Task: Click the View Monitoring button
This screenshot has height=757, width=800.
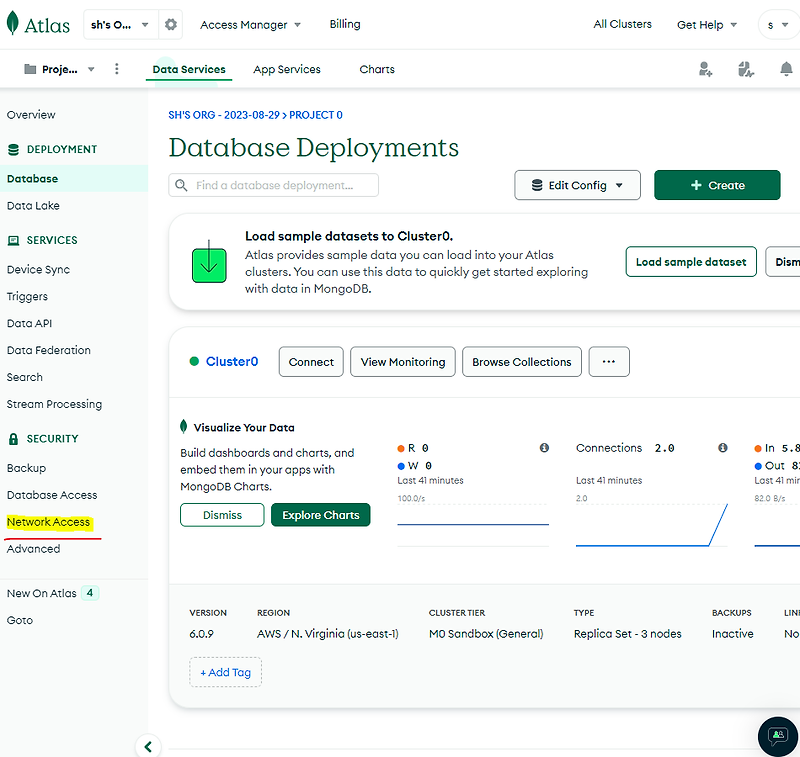Action: 403,362
